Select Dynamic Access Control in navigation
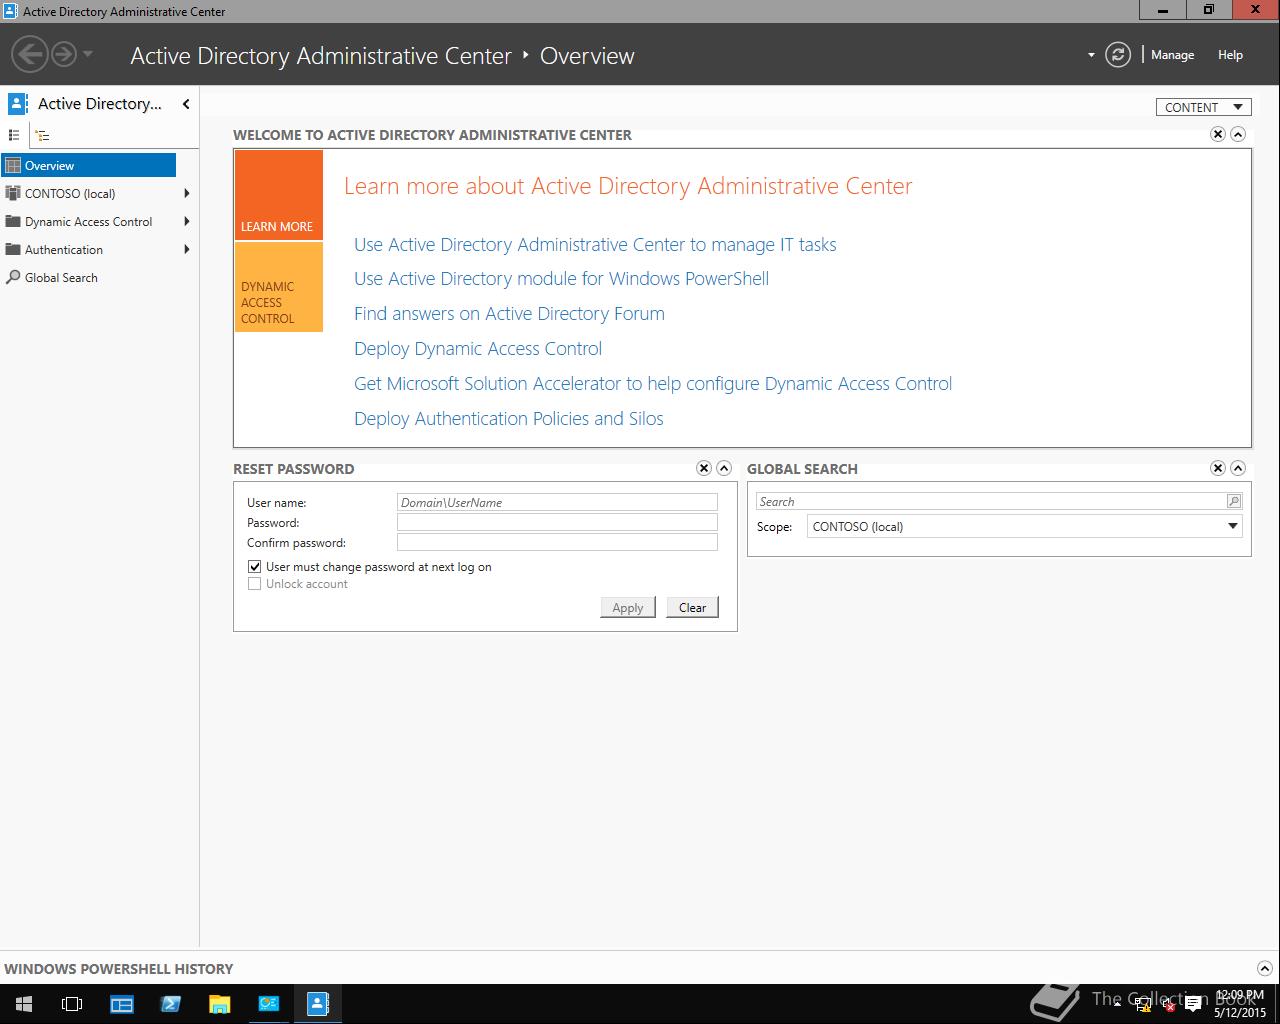This screenshot has height=1024, width=1280. point(88,221)
